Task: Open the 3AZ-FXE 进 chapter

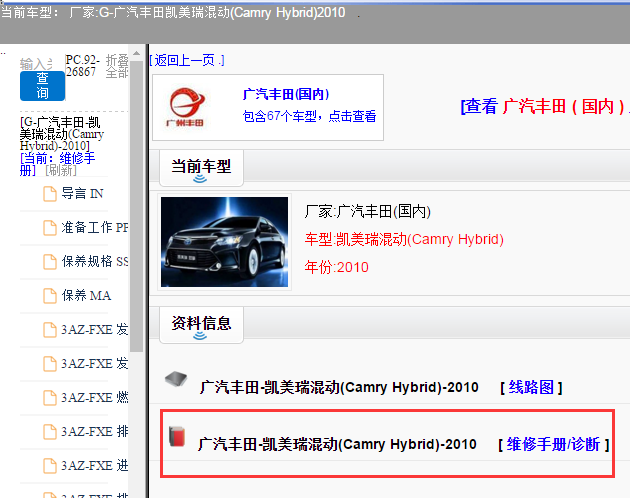Action: tap(95, 465)
